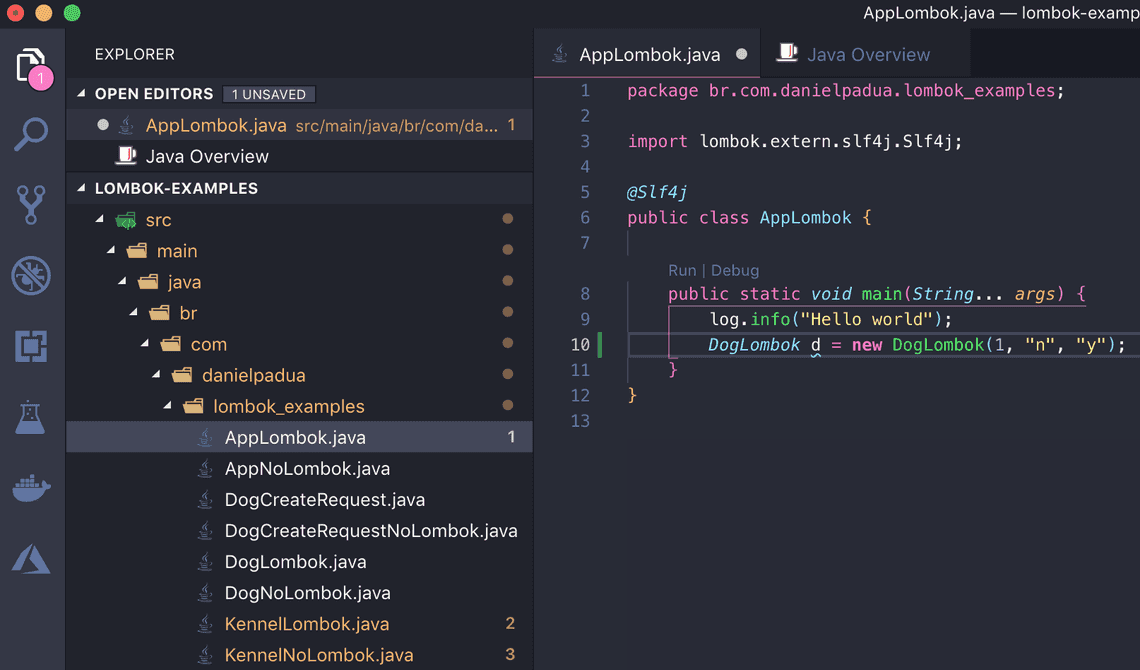
Task: Switch to the Java Overview tab
Action: click(865, 54)
